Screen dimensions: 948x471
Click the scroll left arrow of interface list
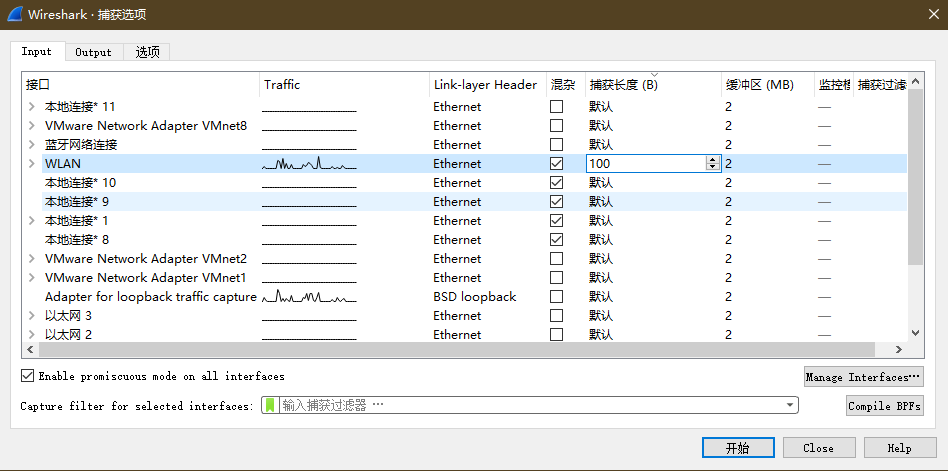point(30,349)
